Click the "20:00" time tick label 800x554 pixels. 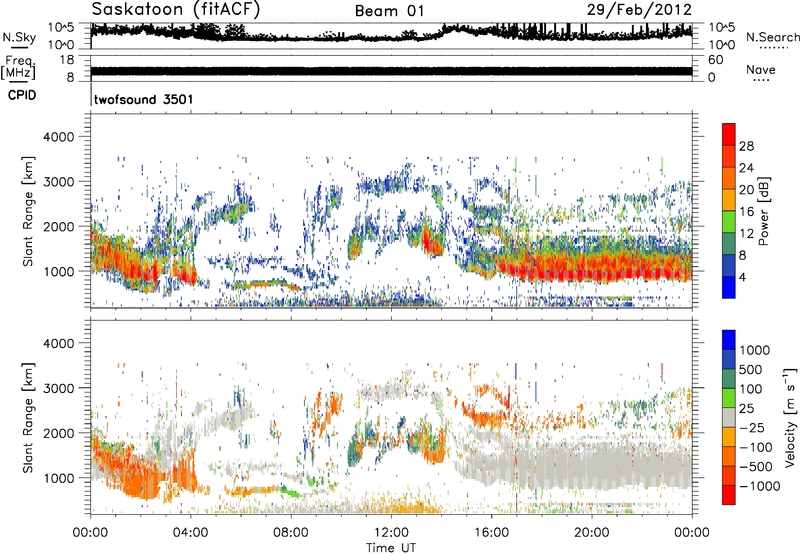(x=591, y=533)
